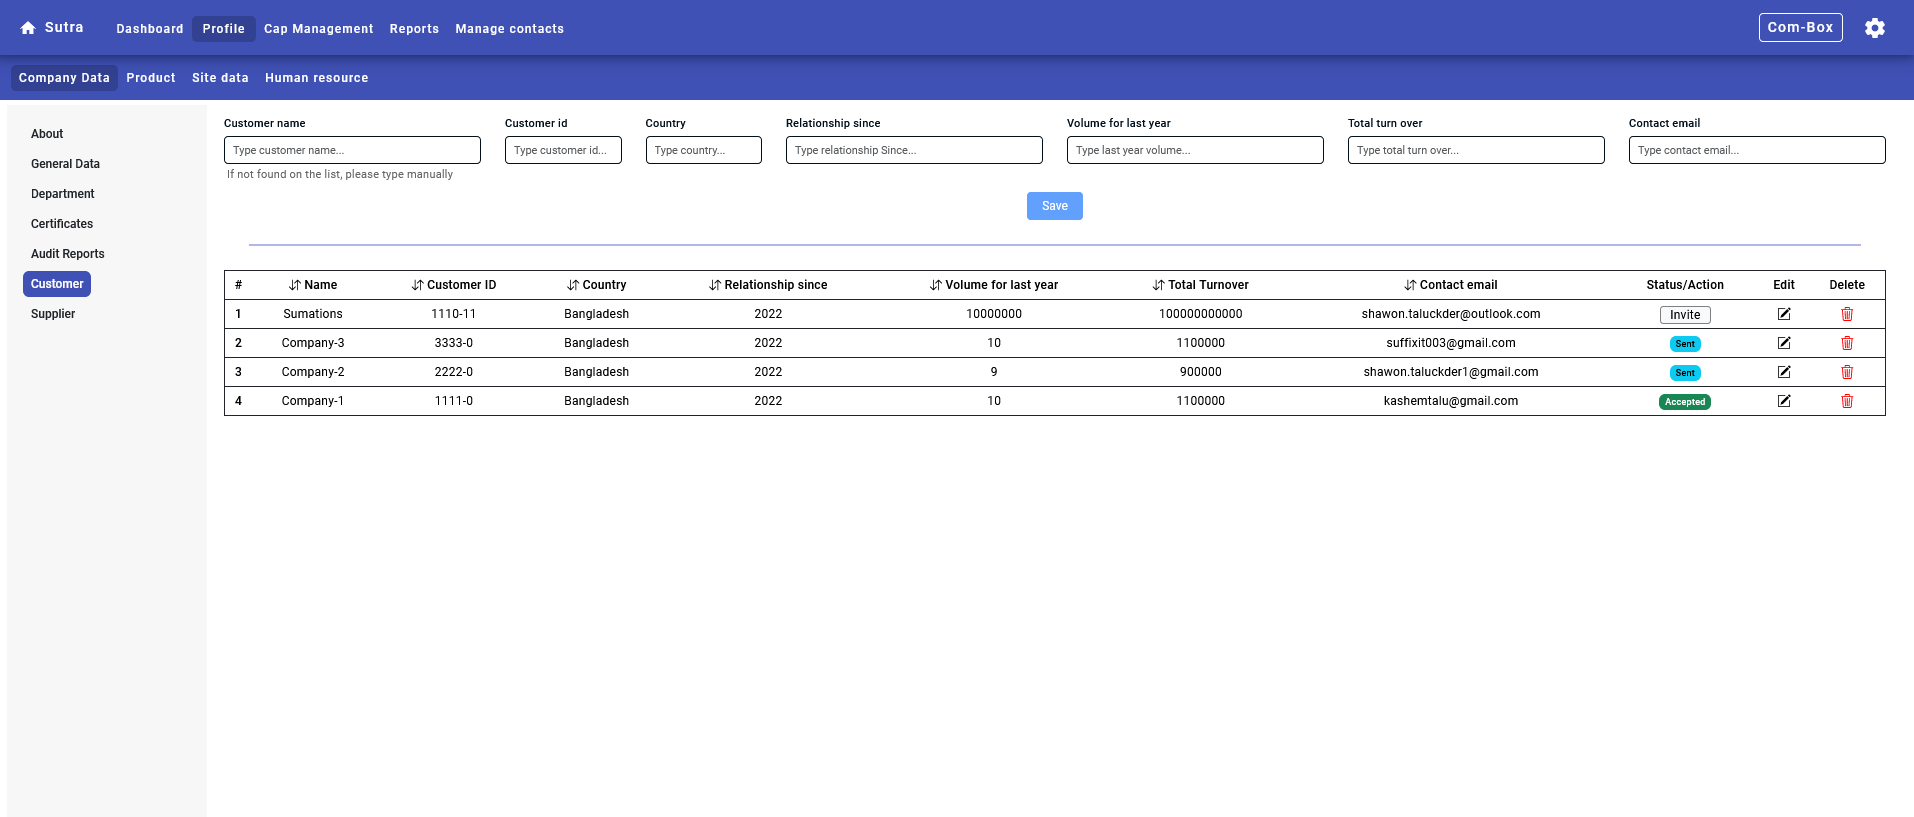Click the edit icon for Sumations row
Viewport: 1914px width, 817px height.
coord(1783,314)
